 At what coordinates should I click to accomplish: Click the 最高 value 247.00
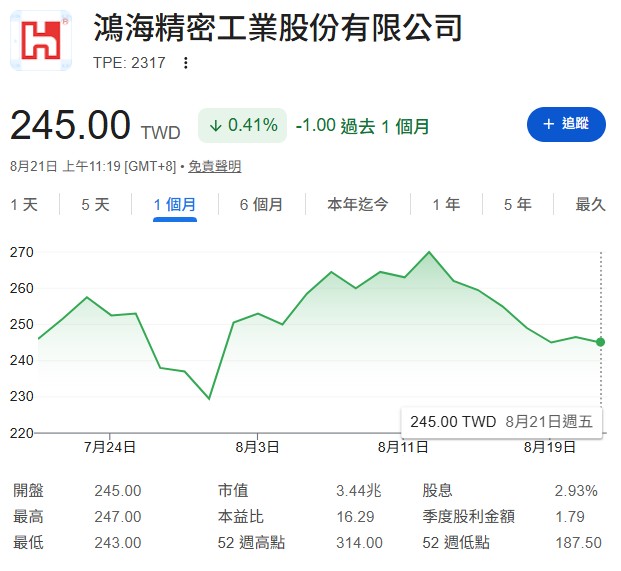click(x=118, y=517)
